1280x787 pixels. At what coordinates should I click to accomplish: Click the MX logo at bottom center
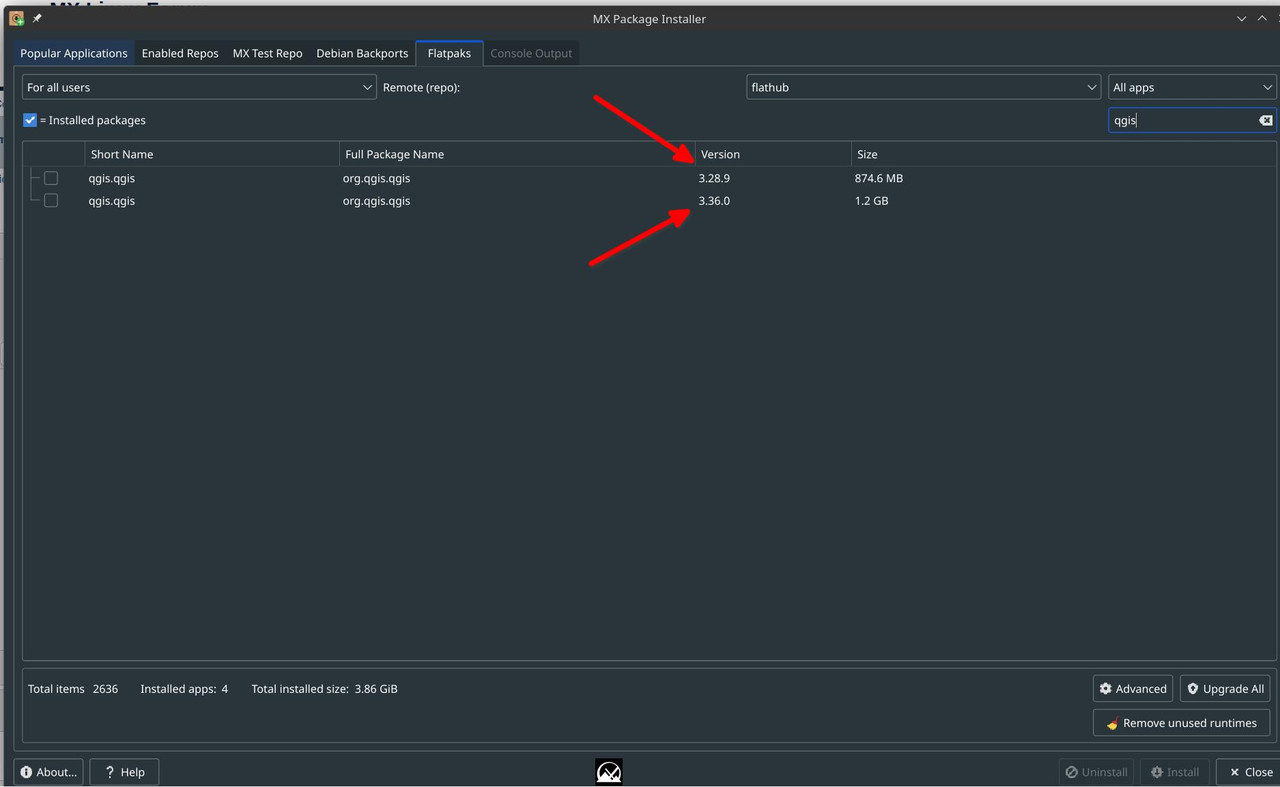[x=609, y=771]
